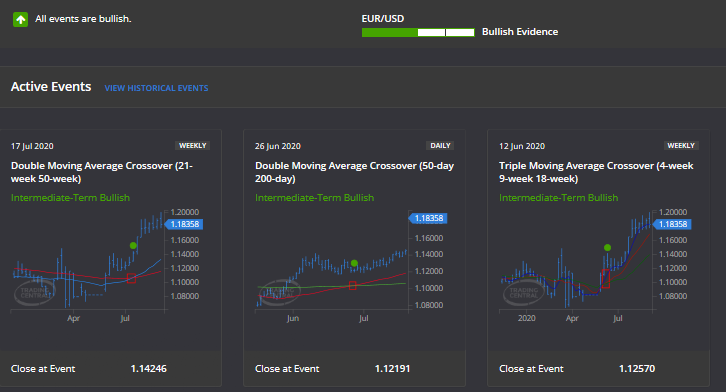Viewport: 726px width, 392px height.
Task: Click the 26 Jun 2020 date label
Action: pos(278,146)
